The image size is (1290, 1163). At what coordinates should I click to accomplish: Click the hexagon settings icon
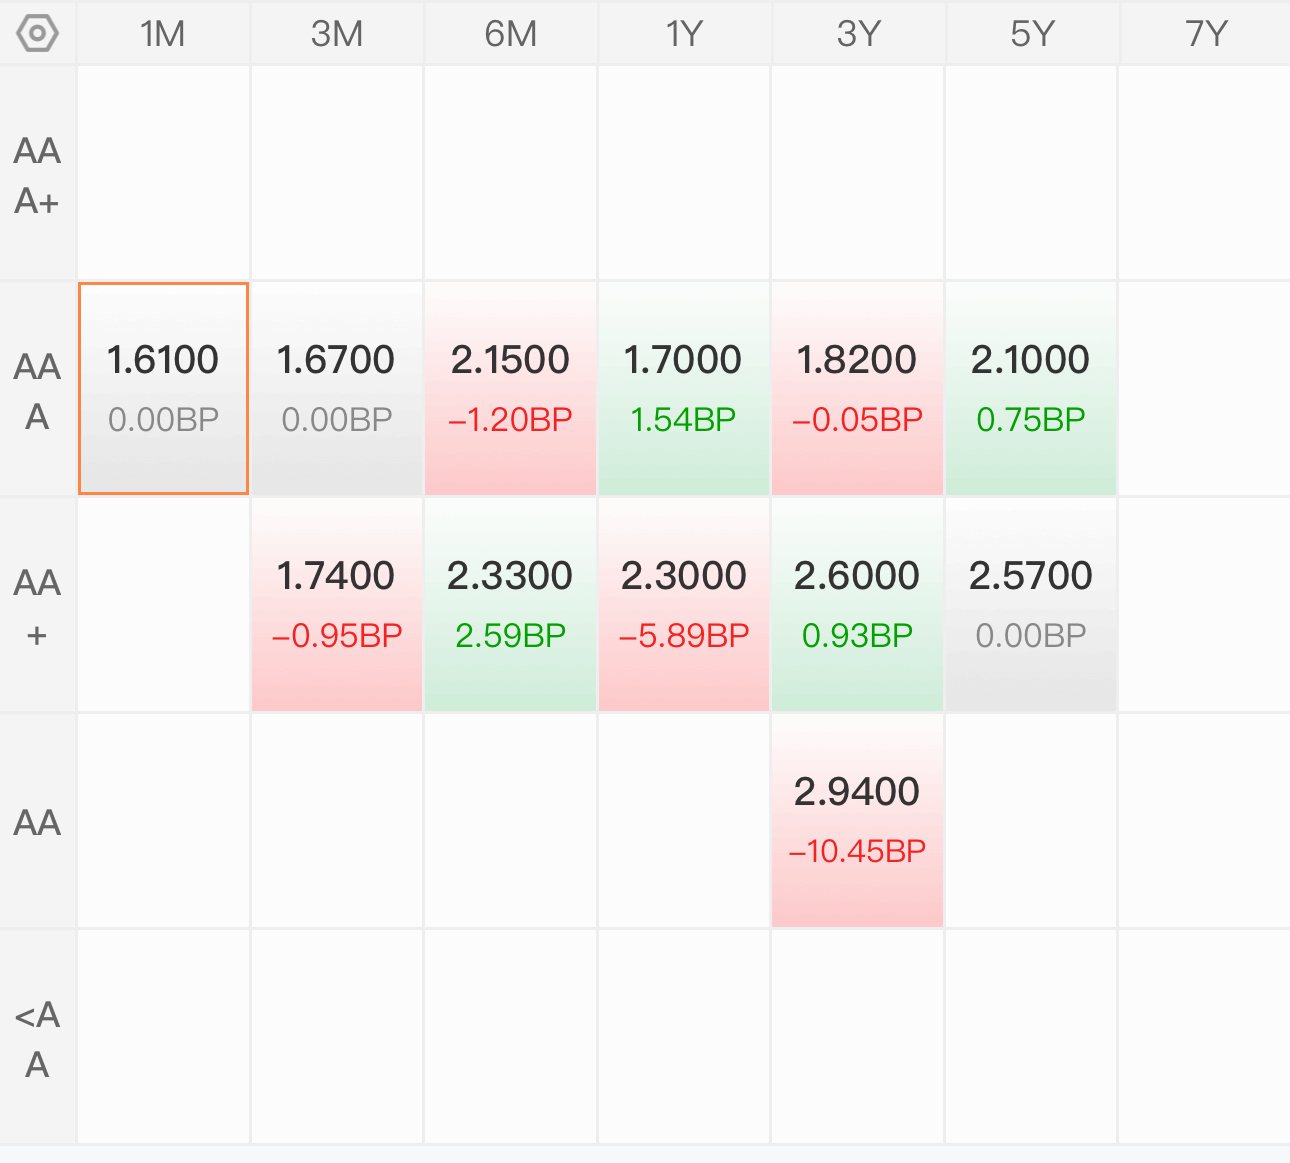coord(38,34)
